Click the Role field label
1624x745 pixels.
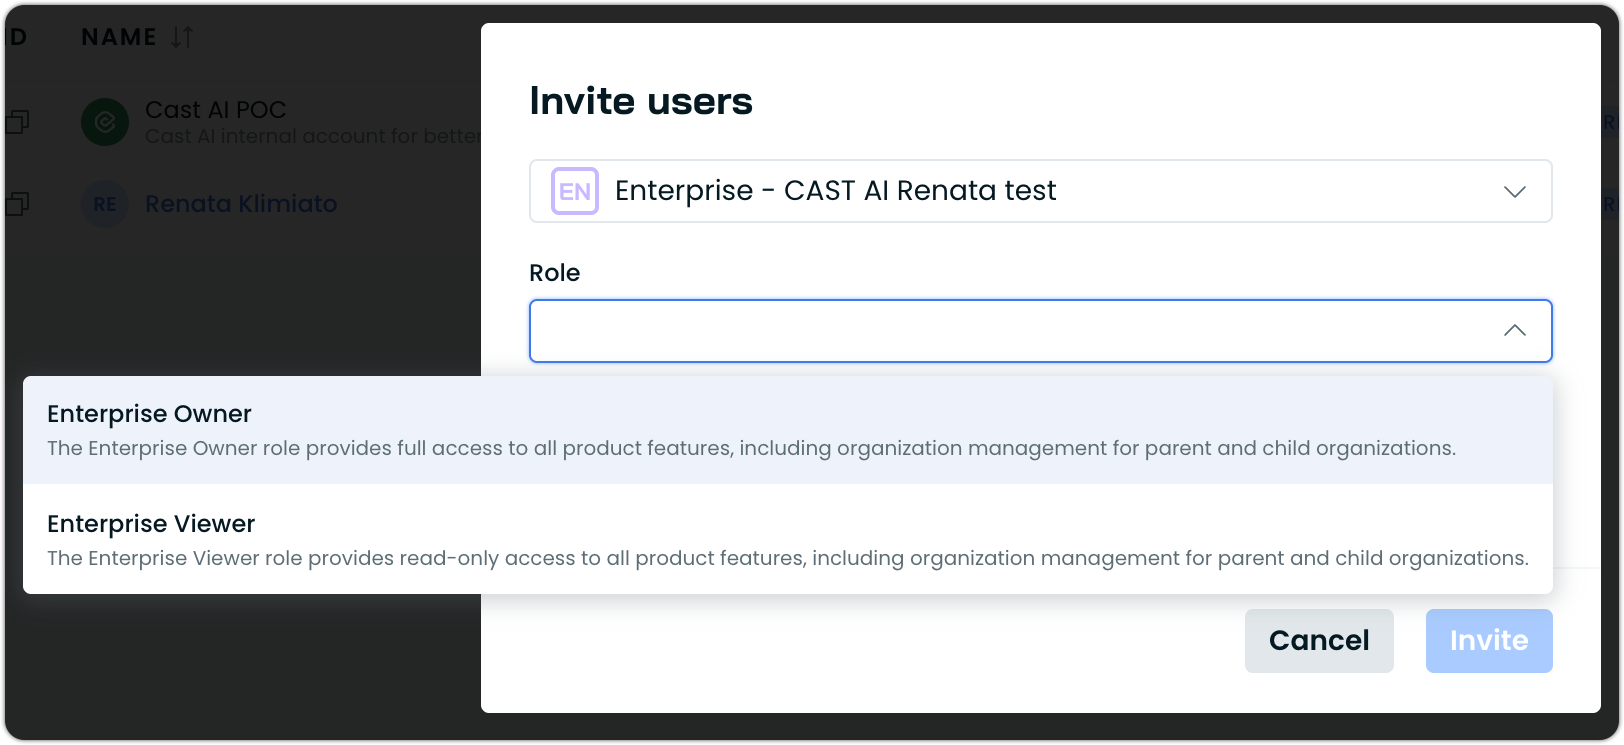555,273
